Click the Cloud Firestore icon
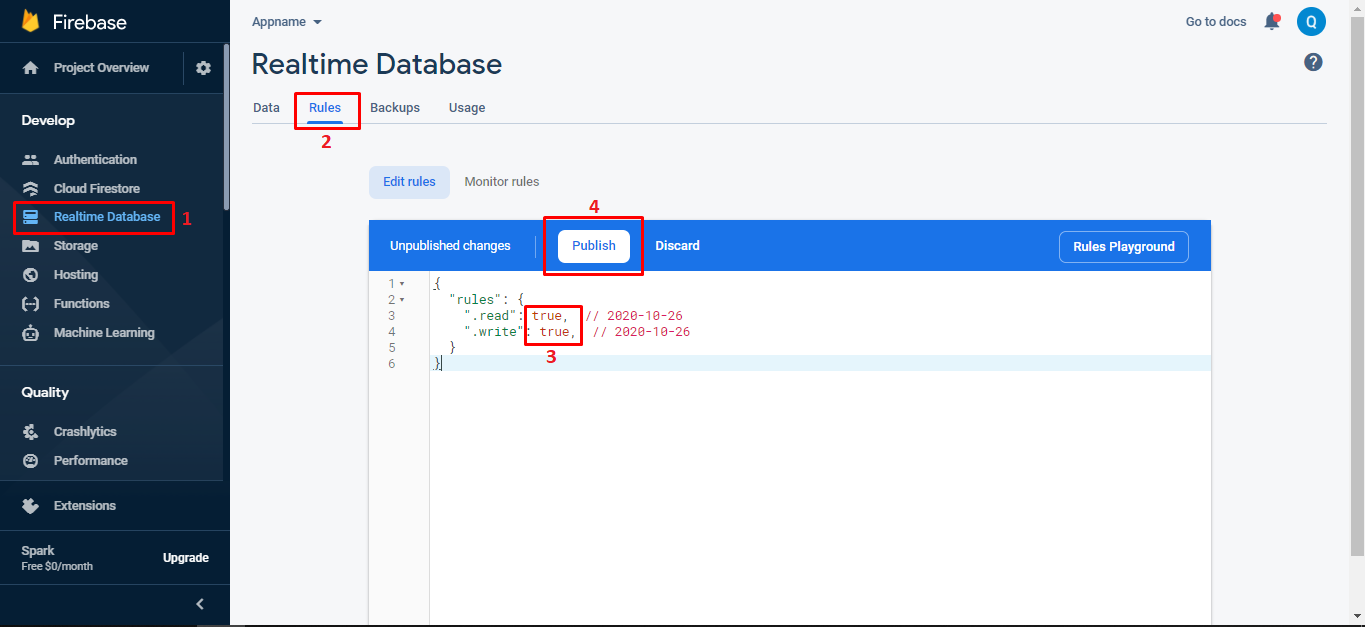The height and width of the screenshot is (627, 1365). click(31, 189)
